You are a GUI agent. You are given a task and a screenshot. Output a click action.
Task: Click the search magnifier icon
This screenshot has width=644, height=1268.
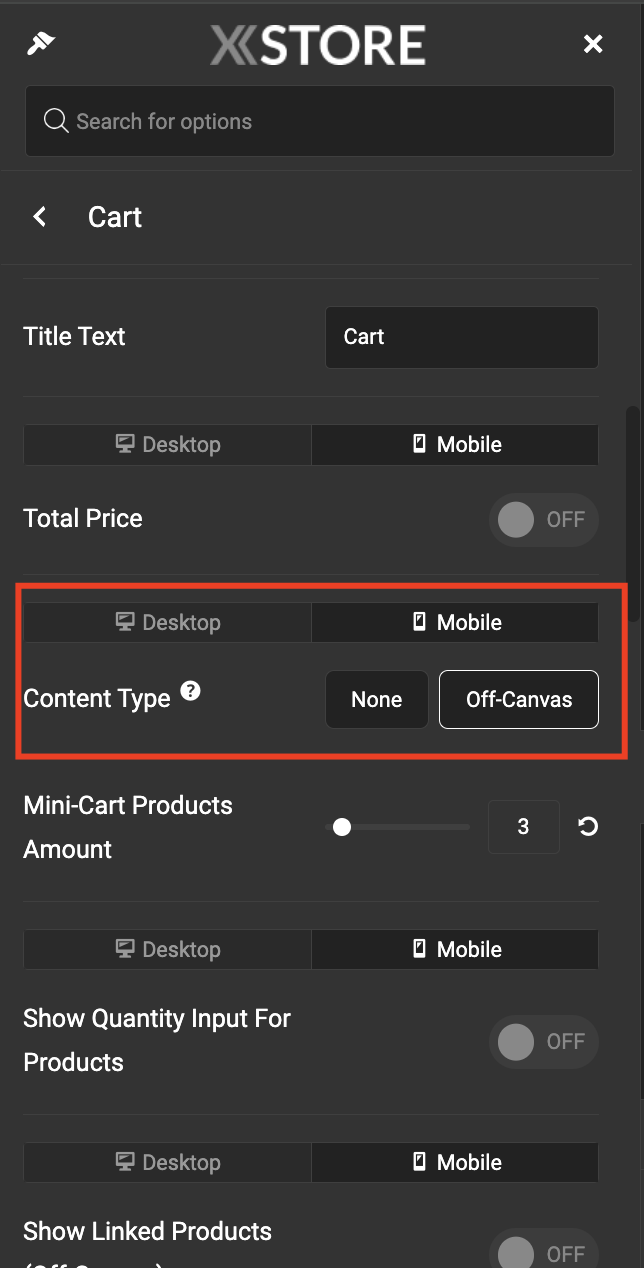tap(56, 121)
